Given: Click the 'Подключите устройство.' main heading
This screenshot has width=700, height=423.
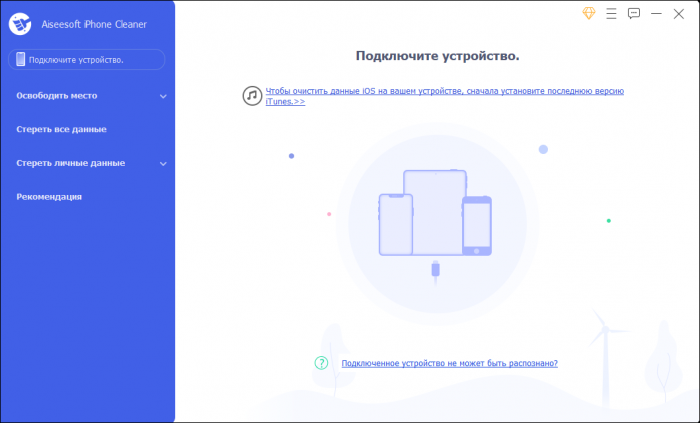Looking at the screenshot, I should [438, 56].
